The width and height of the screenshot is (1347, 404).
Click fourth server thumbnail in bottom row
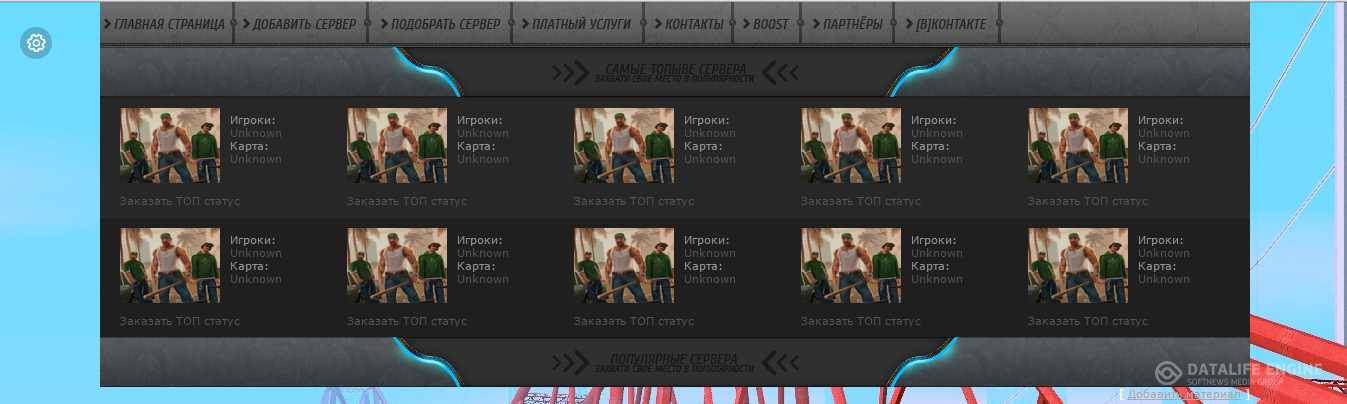click(x=851, y=266)
